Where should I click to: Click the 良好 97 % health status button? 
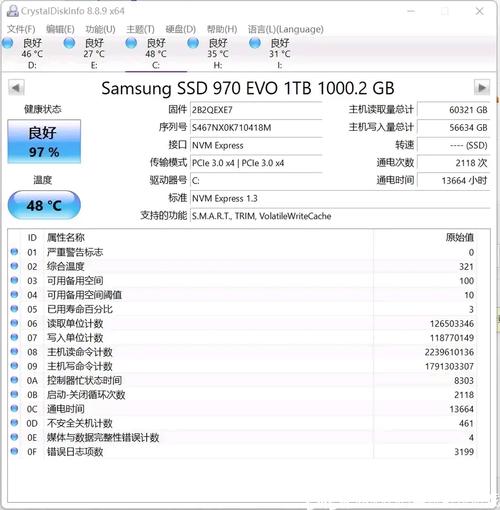coord(44,142)
